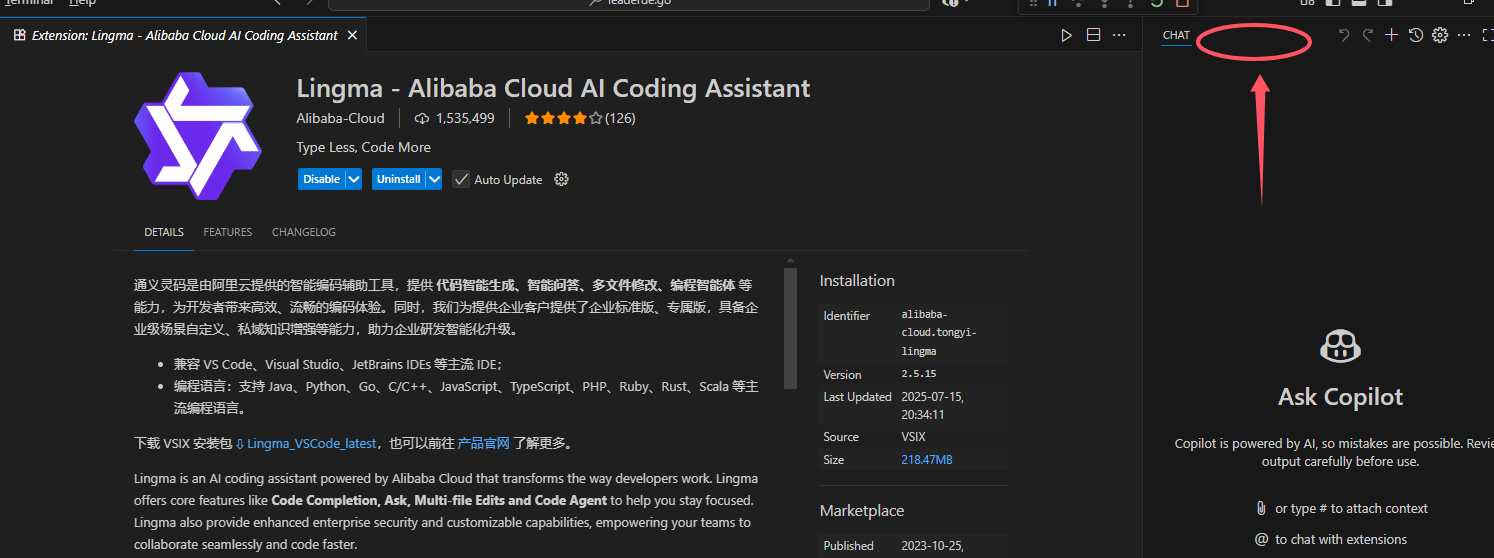Open the 产品官网 link

pos(484,443)
